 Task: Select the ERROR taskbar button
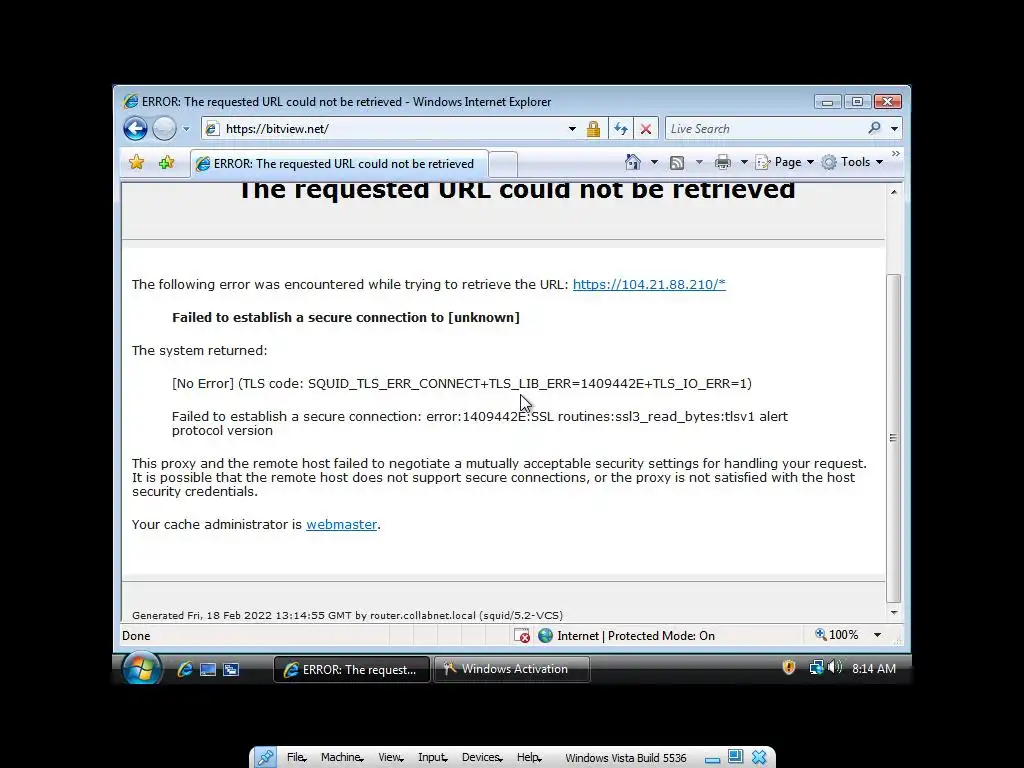tap(351, 669)
